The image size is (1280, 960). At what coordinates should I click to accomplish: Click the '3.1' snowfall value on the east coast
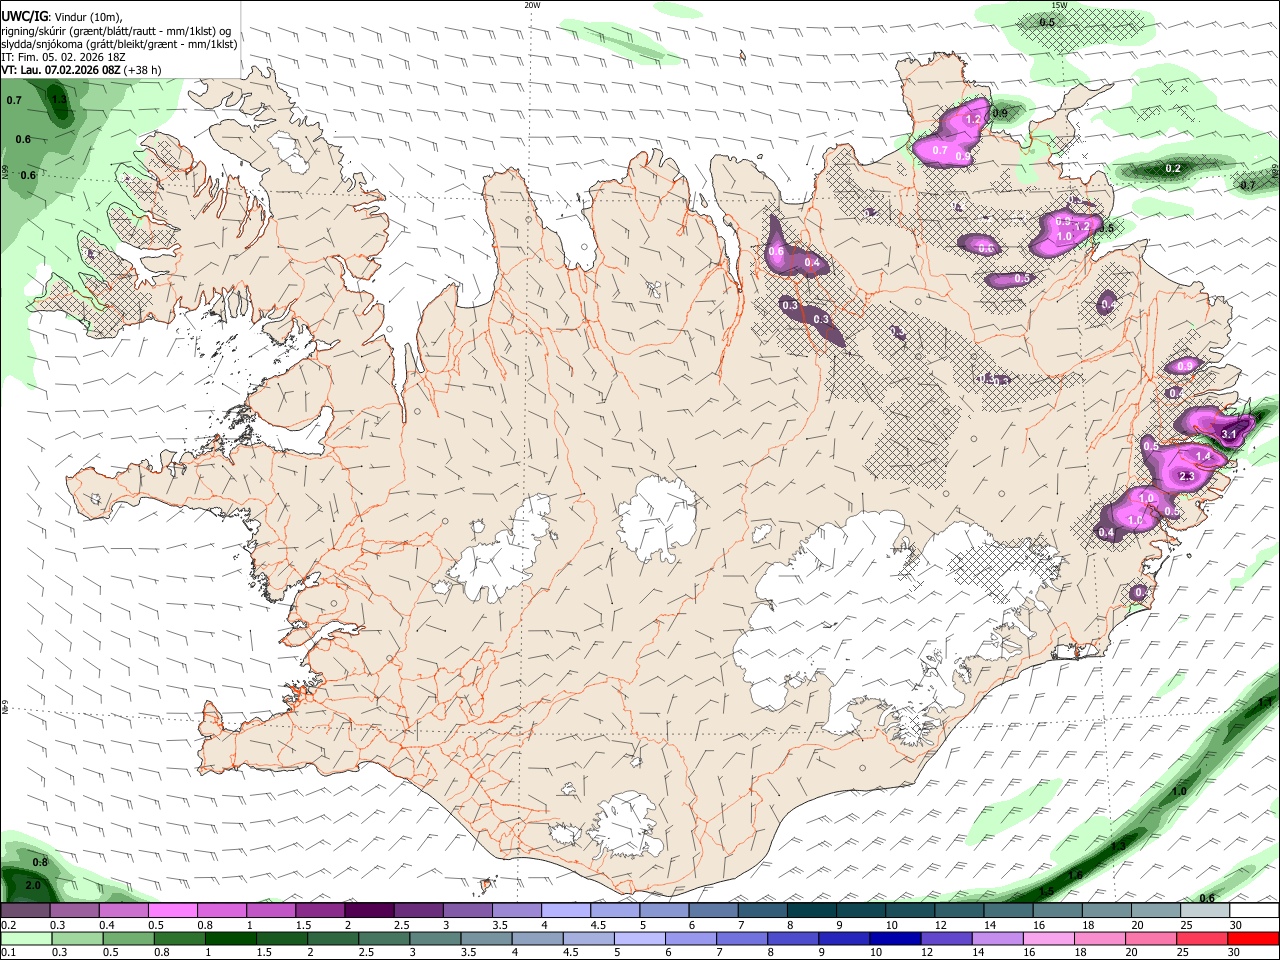tap(1230, 433)
